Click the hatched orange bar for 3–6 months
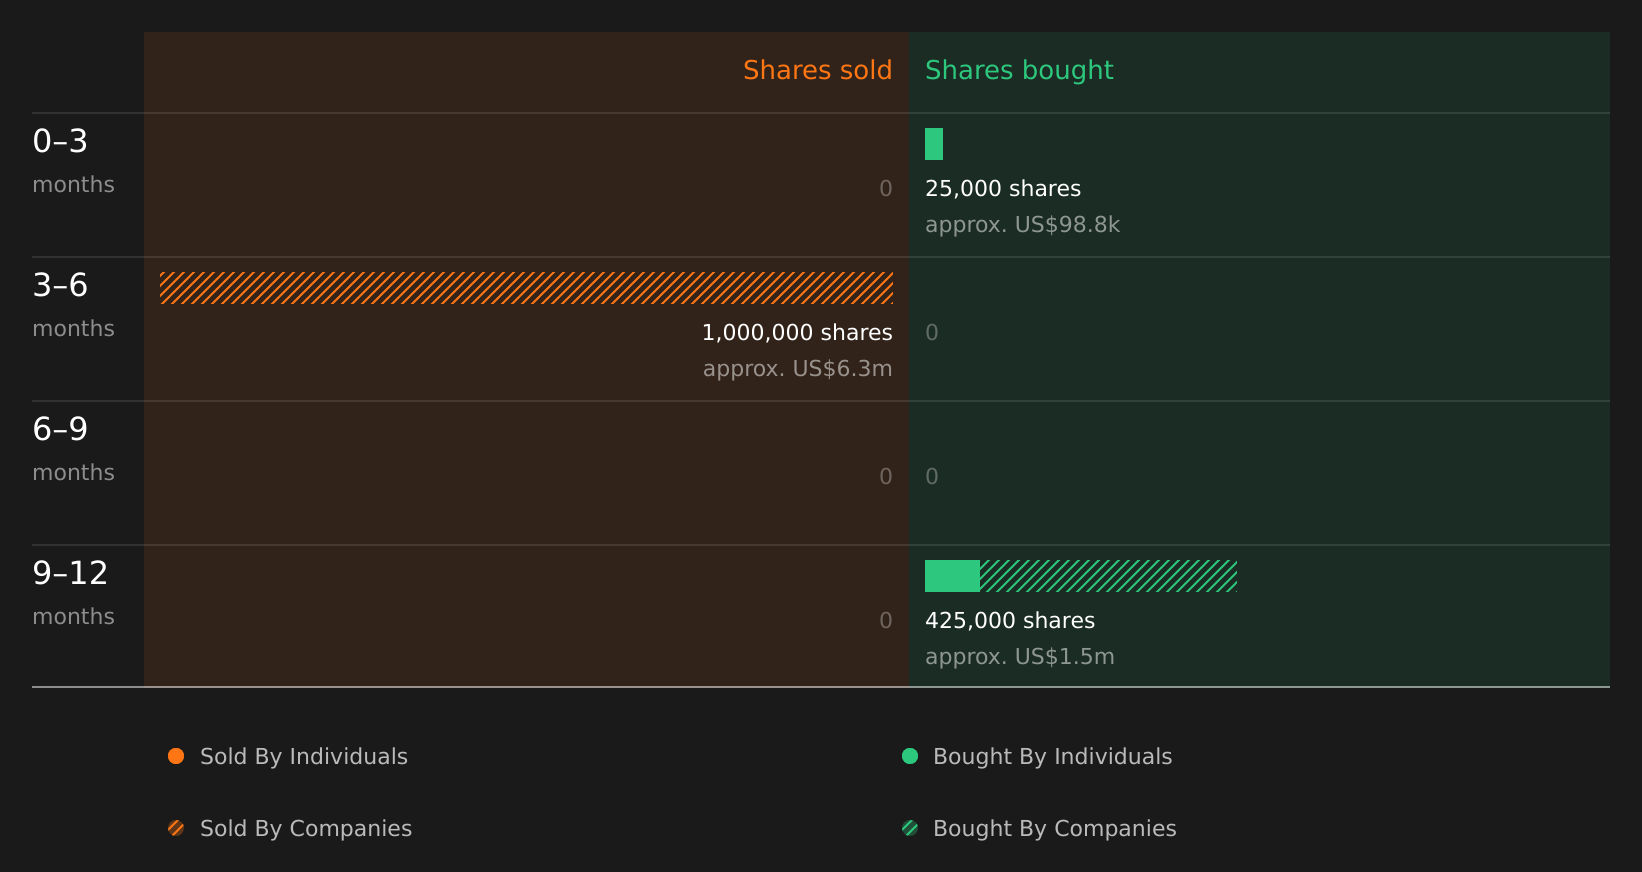 pos(526,288)
